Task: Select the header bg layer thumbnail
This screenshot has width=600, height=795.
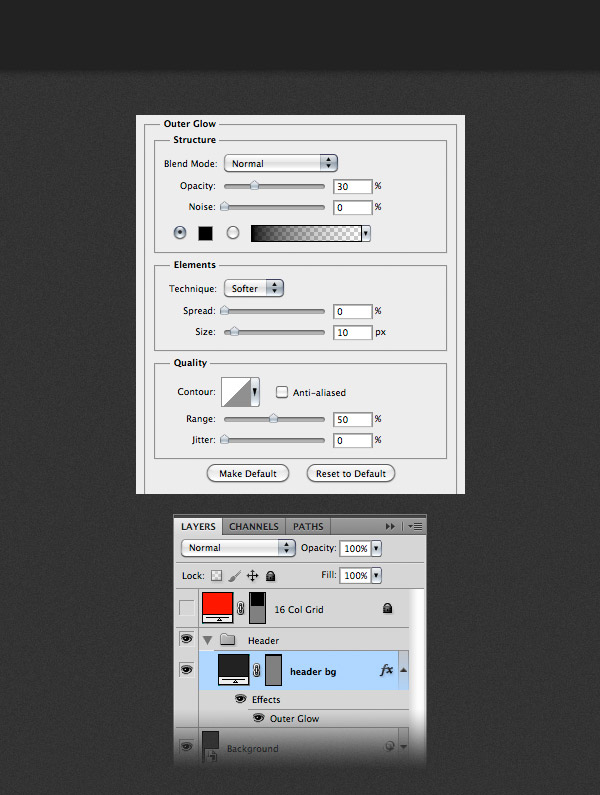Action: click(x=233, y=670)
